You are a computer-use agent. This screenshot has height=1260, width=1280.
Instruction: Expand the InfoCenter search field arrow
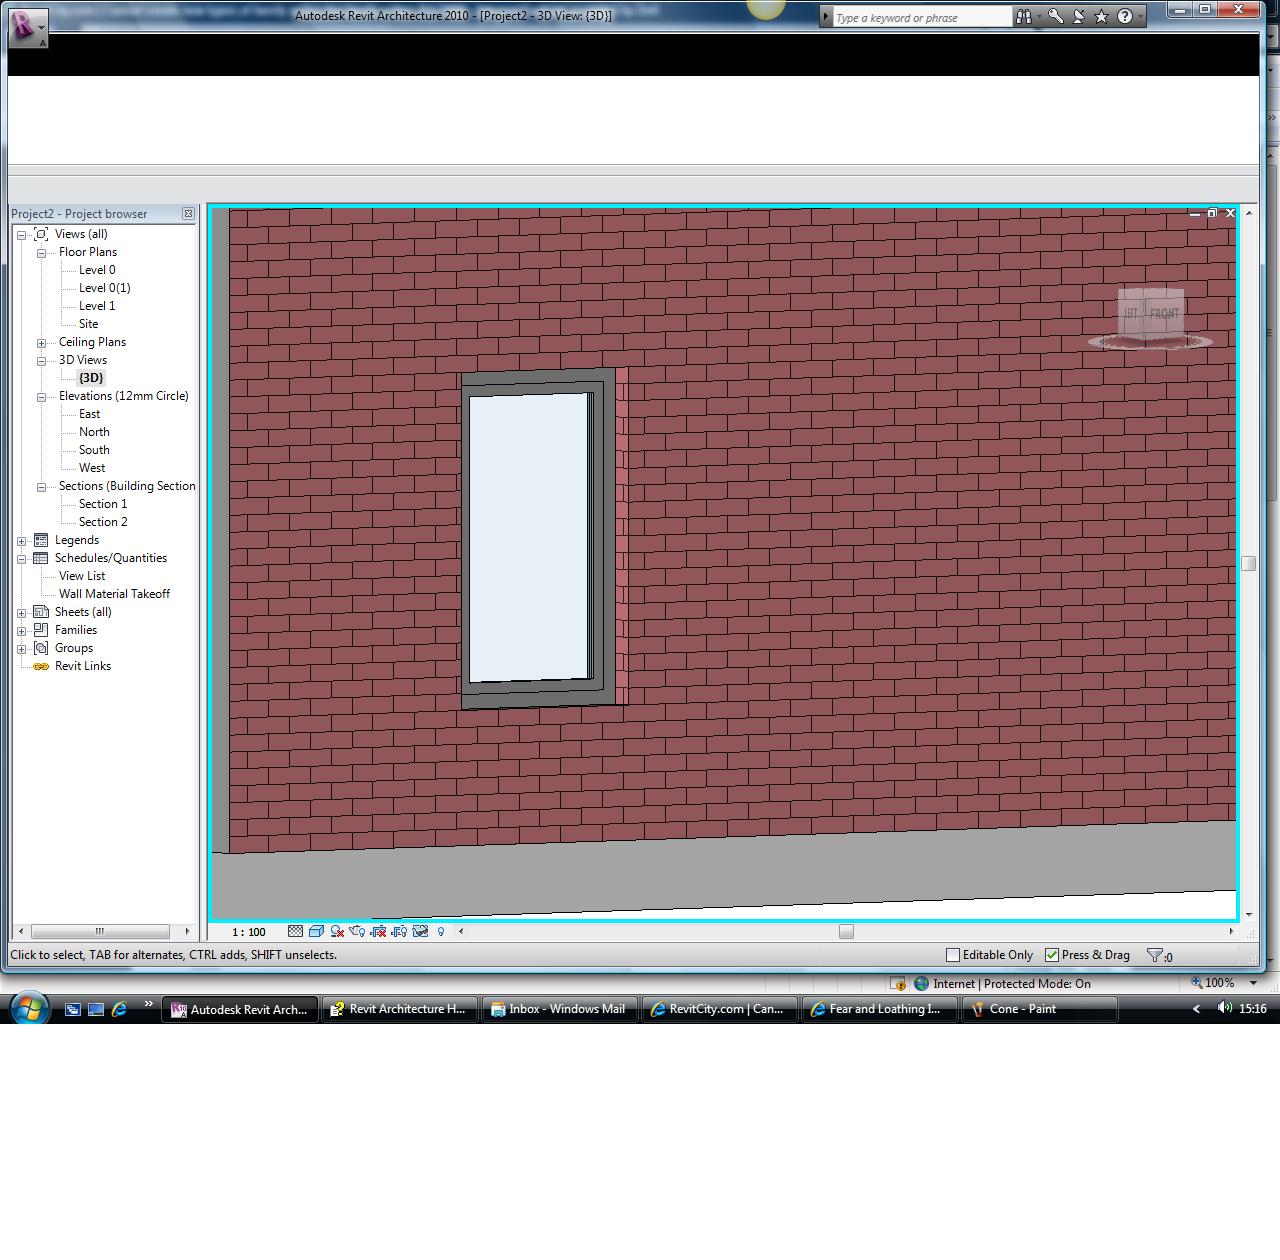coord(826,17)
